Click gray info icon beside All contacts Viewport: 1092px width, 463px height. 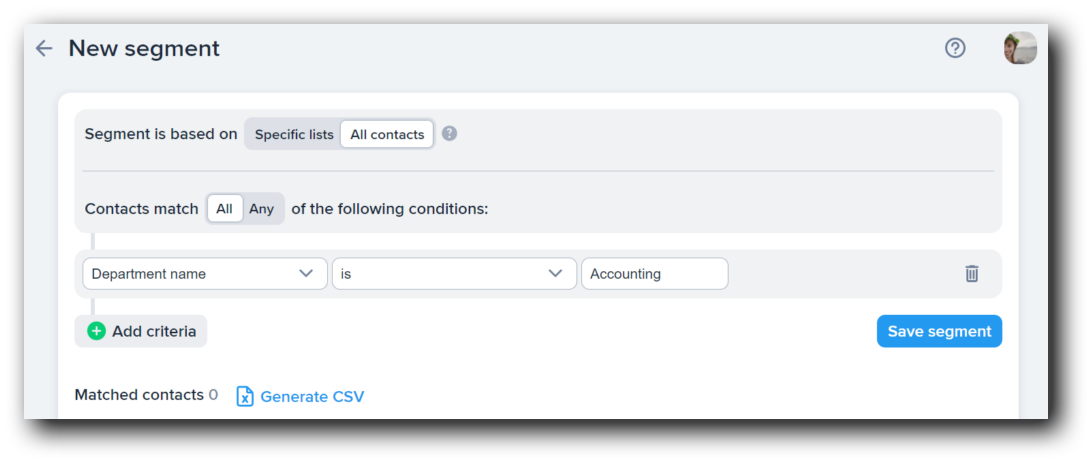(x=449, y=134)
